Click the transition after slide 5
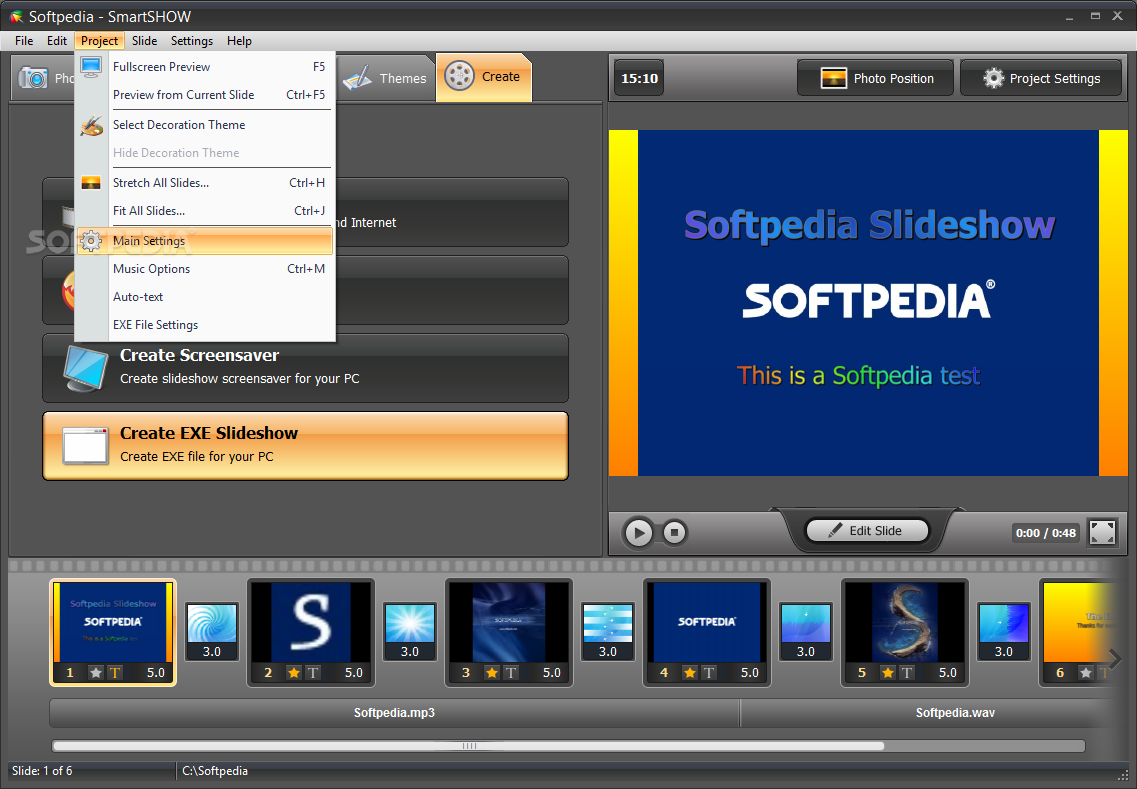The height and width of the screenshot is (789, 1137). pyautogui.click(x=1004, y=631)
